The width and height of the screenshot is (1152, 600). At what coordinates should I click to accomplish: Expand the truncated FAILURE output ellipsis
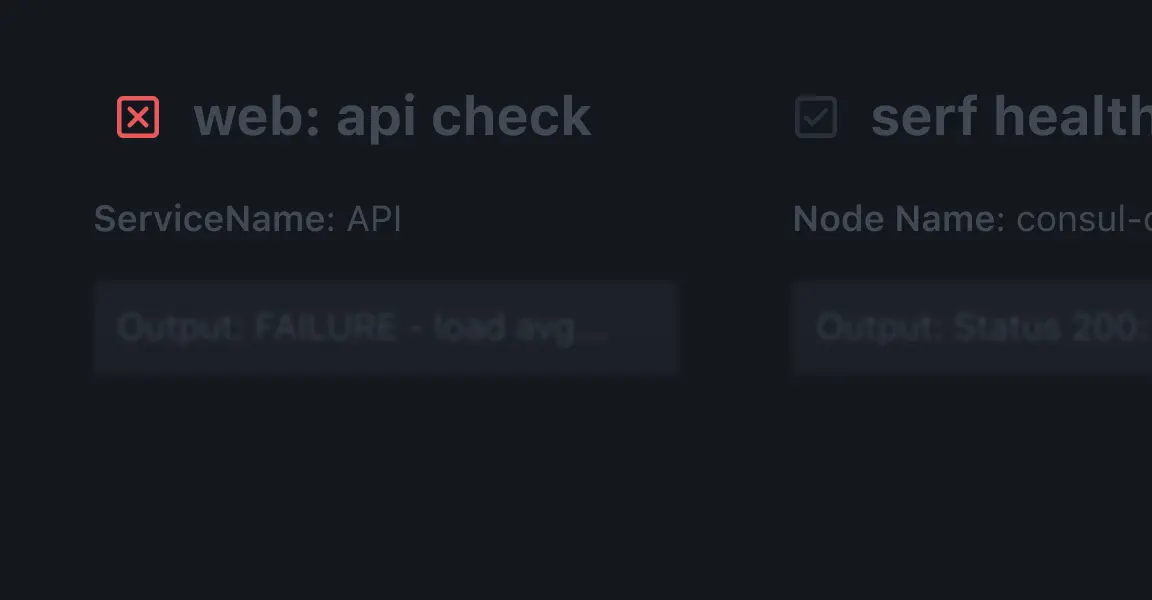tap(595, 328)
